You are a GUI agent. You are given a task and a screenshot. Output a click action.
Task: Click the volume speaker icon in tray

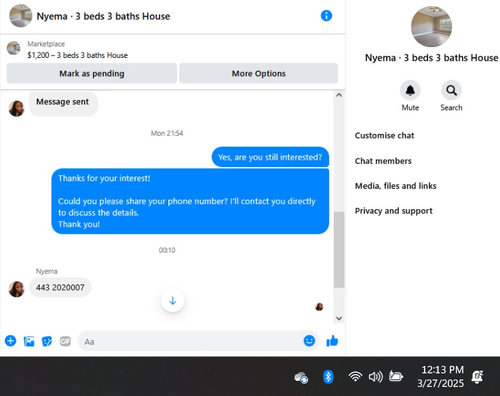click(376, 377)
